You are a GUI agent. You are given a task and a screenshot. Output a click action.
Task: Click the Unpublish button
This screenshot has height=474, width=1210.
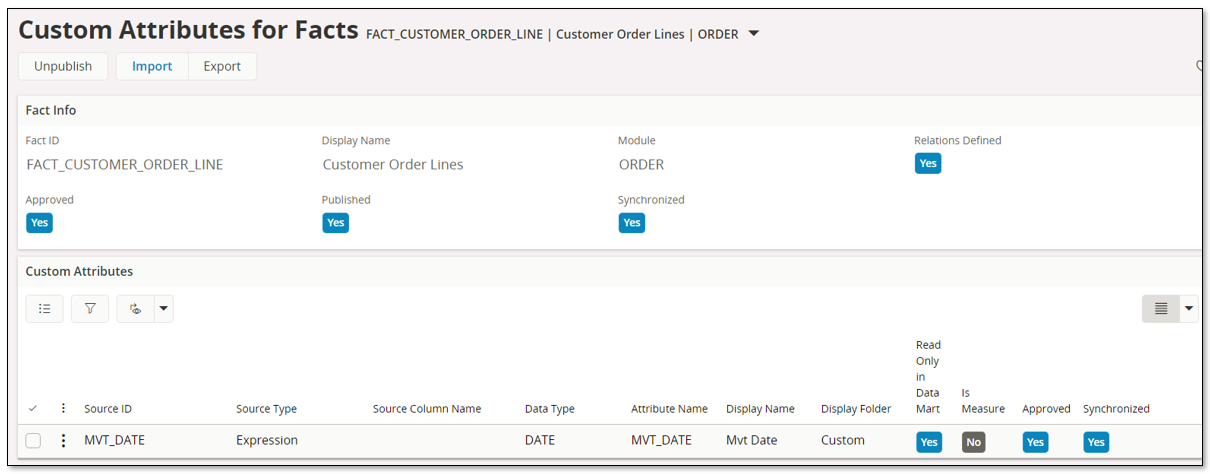(63, 66)
